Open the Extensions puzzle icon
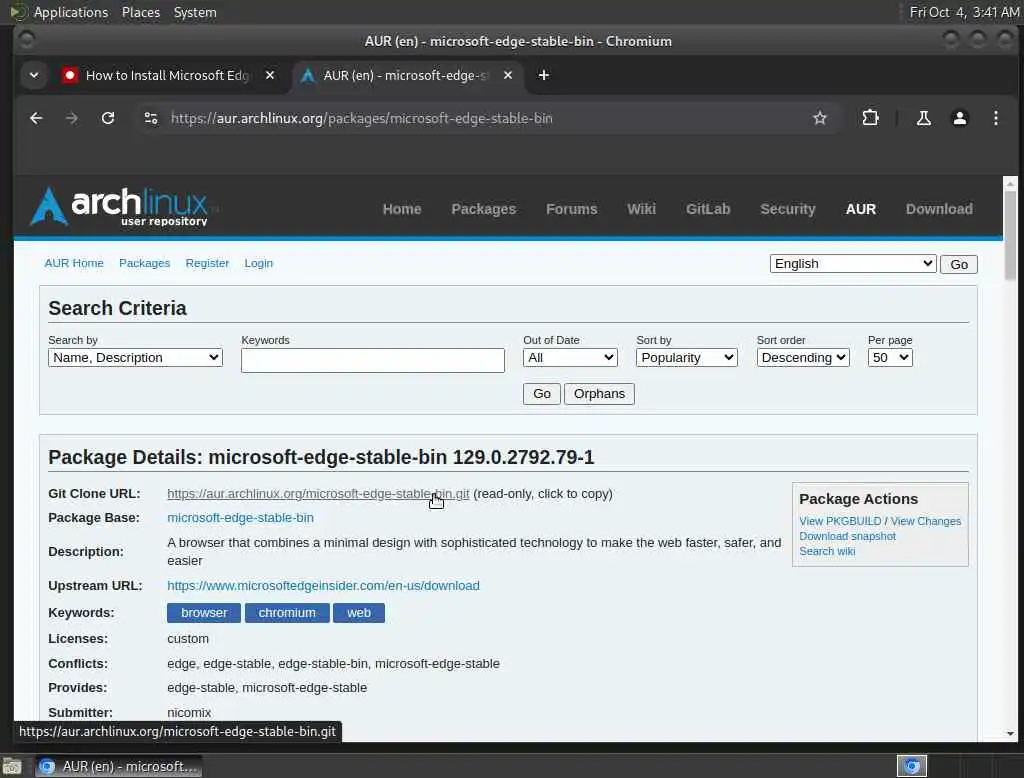This screenshot has width=1024, height=778. point(870,118)
